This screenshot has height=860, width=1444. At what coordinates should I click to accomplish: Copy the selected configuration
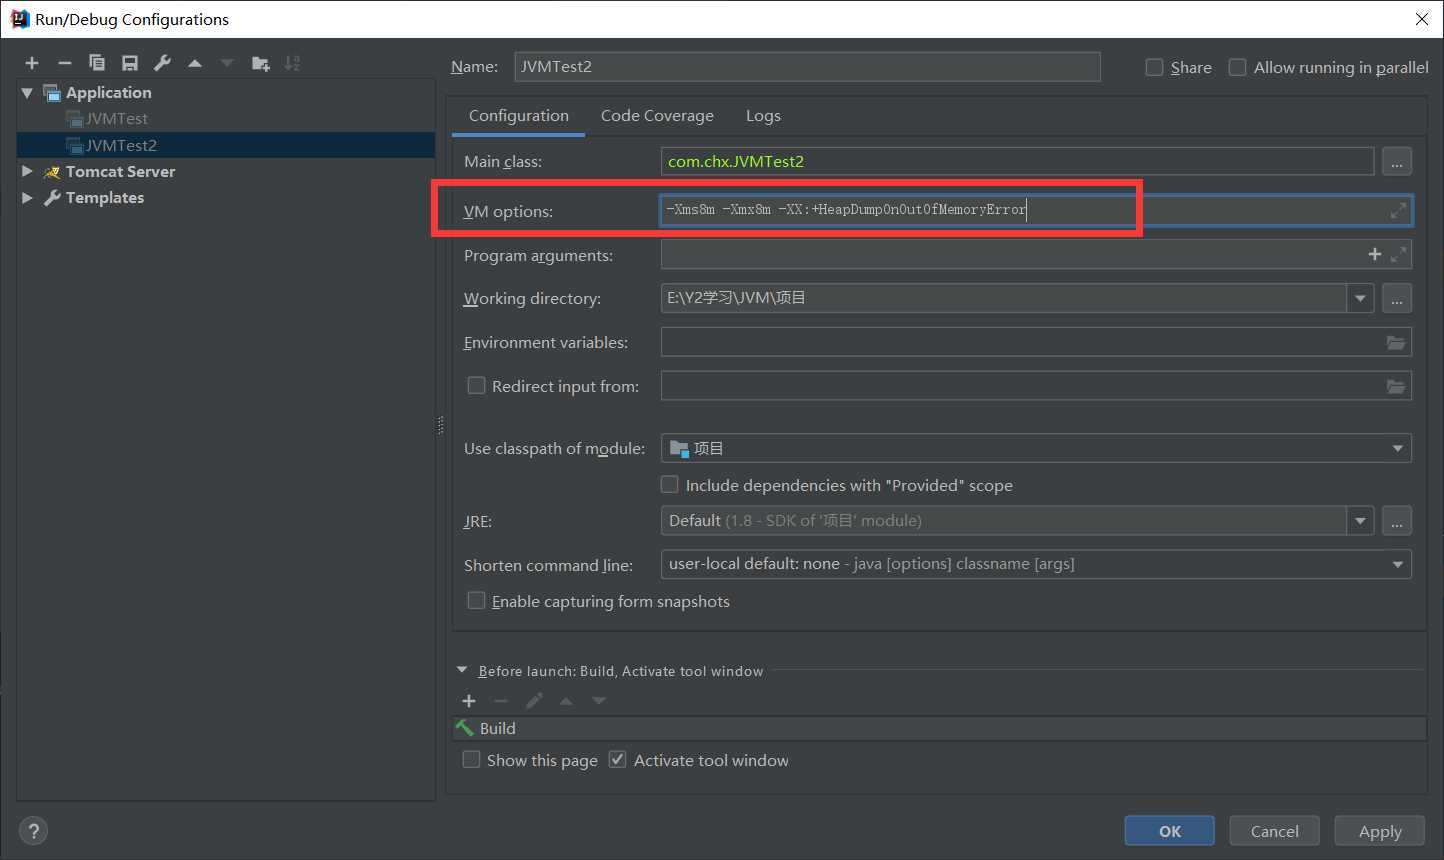(97, 63)
